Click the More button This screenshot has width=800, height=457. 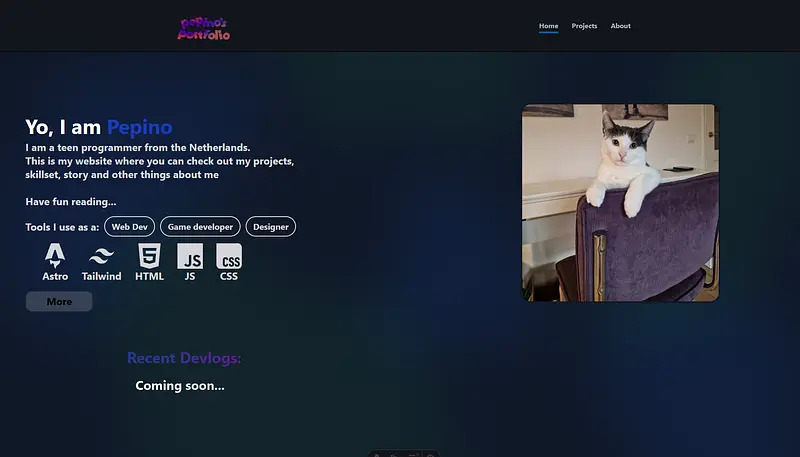[59, 301]
